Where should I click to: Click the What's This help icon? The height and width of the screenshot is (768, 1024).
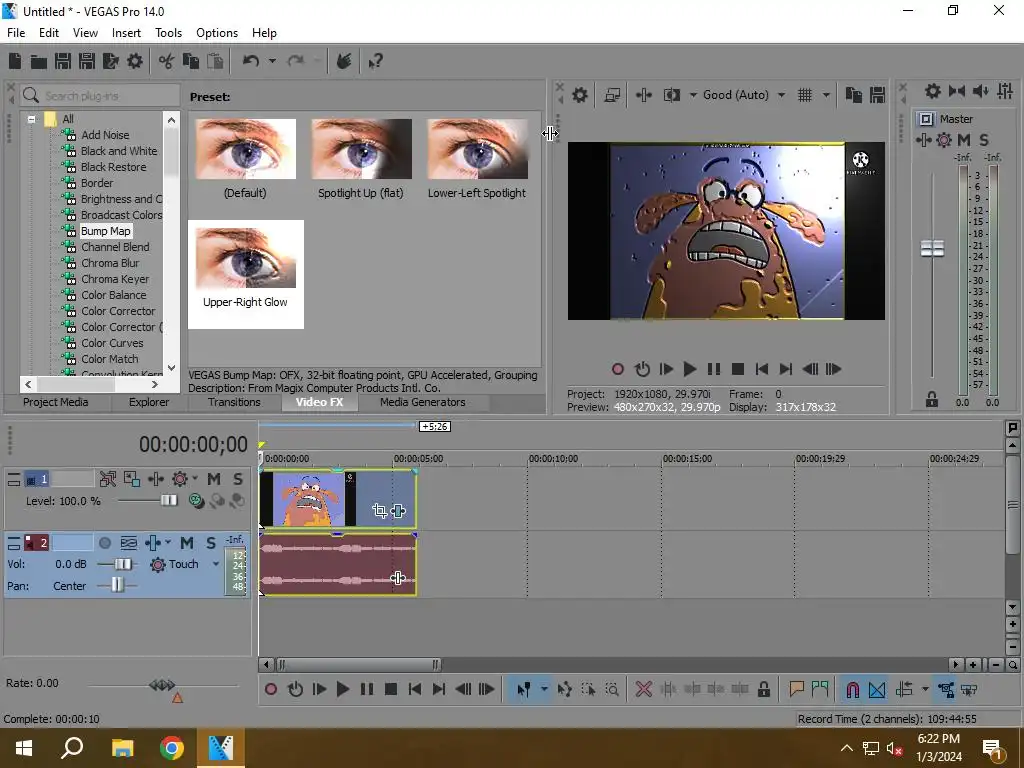tap(375, 61)
